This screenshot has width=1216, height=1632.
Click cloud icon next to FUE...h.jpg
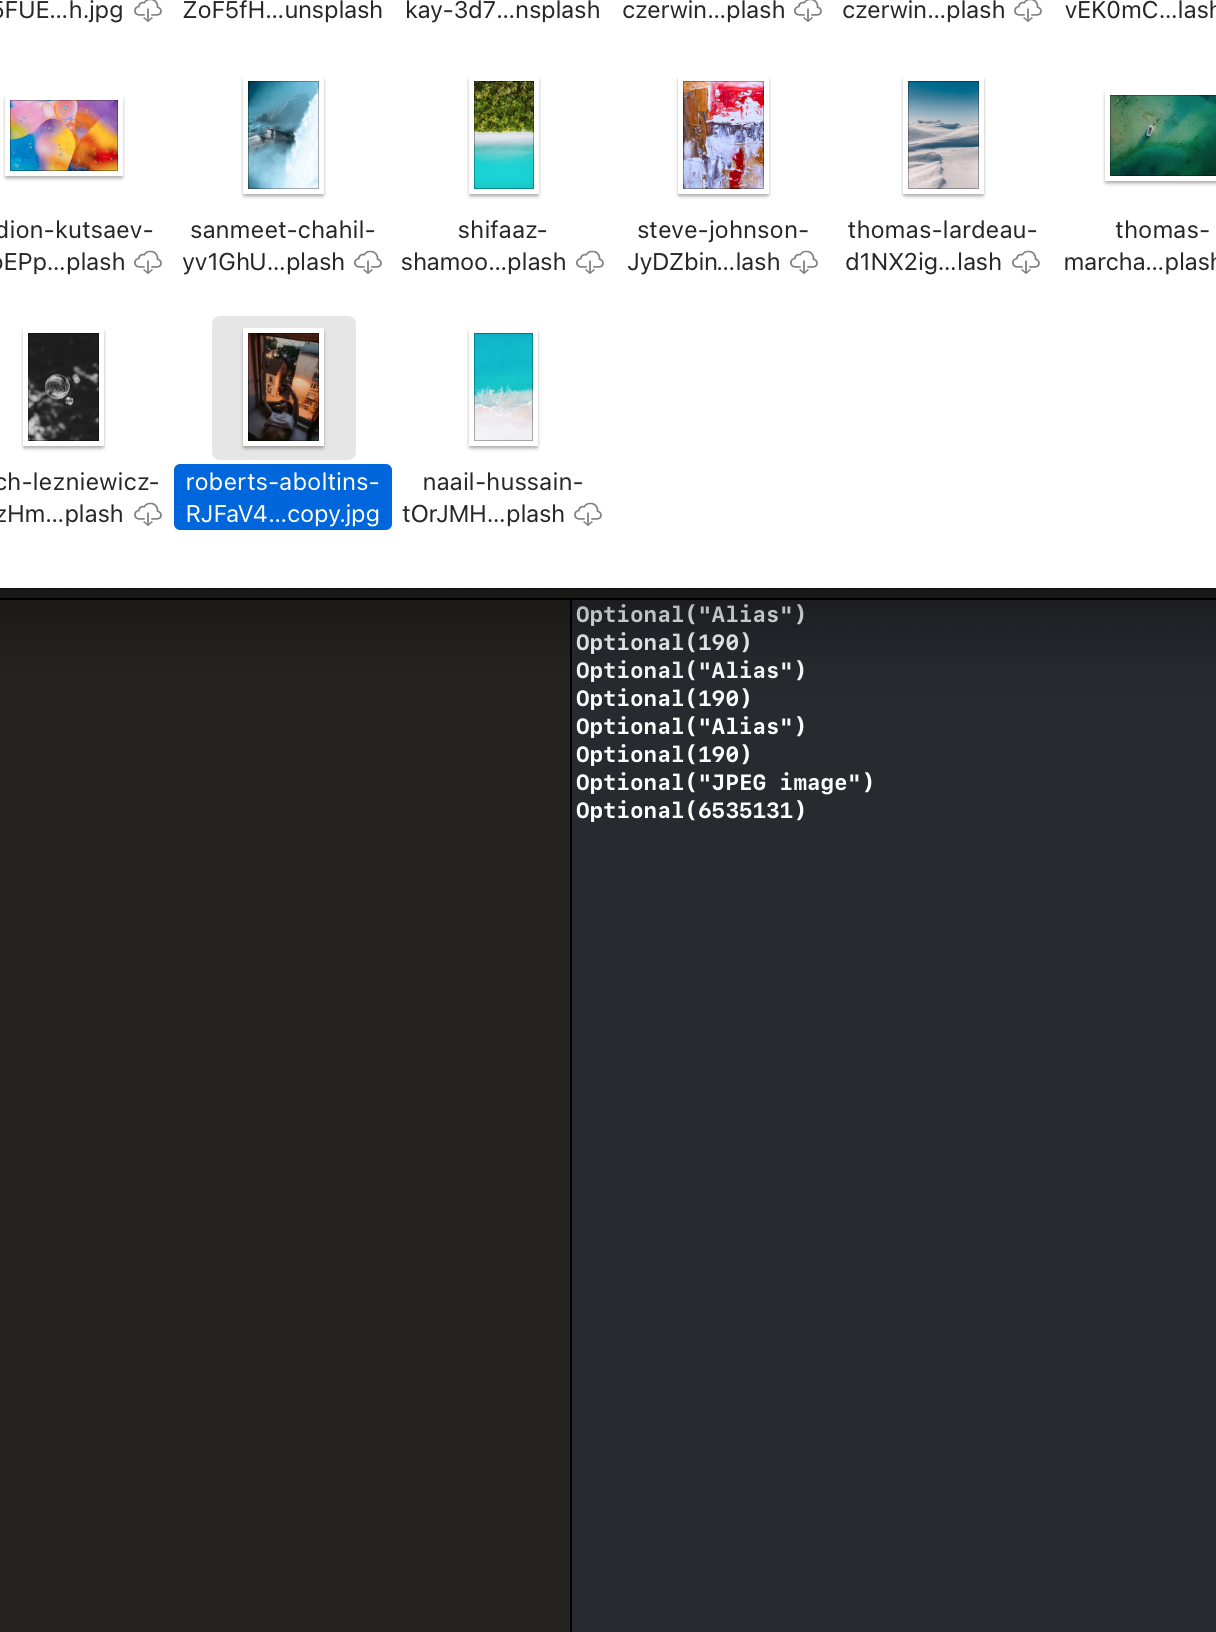(148, 12)
